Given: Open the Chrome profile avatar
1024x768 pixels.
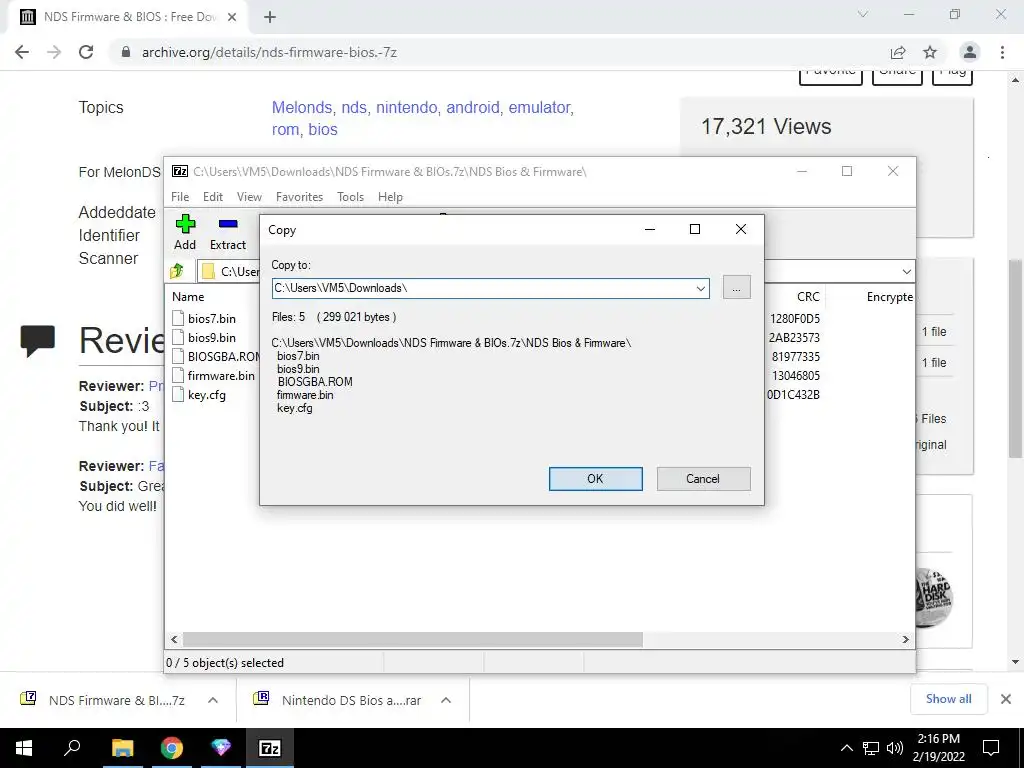Looking at the screenshot, I should click(x=970, y=52).
